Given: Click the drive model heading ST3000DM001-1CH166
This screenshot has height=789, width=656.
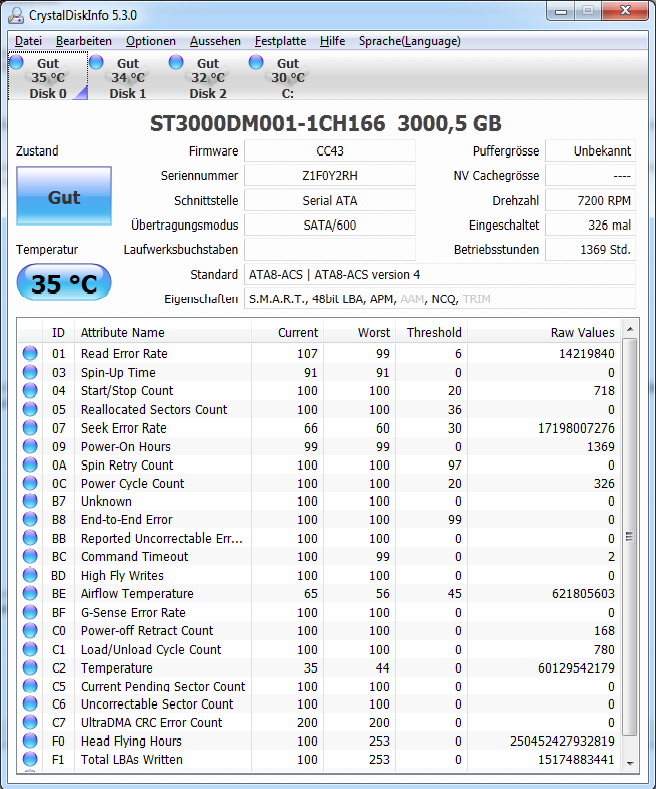Looking at the screenshot, I should [268, 124].
